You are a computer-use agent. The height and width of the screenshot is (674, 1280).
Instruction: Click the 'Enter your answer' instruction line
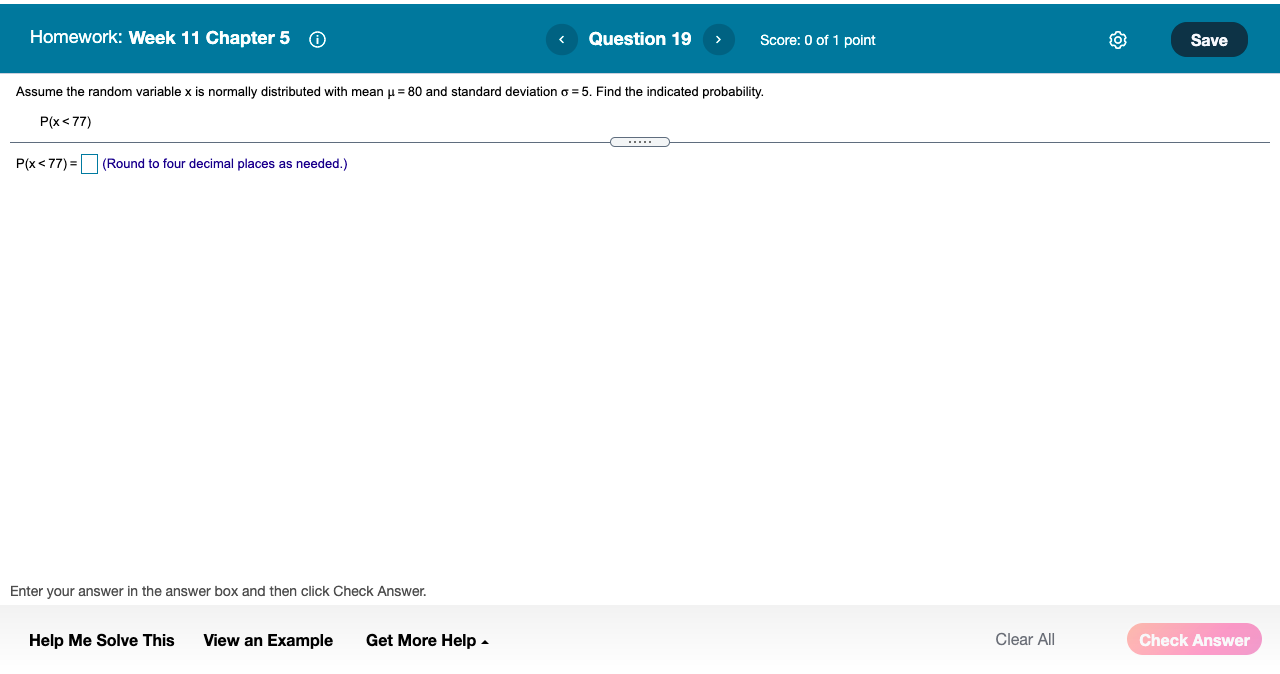(x=218, y=591)
